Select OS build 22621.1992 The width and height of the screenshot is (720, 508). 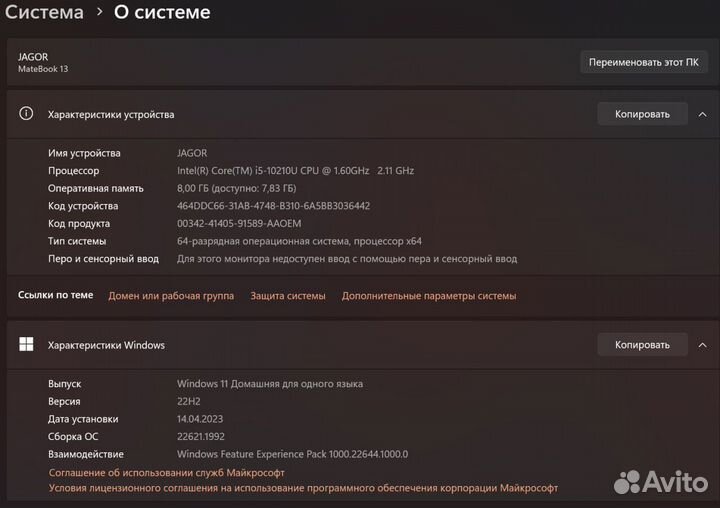(x=201, y=436)
